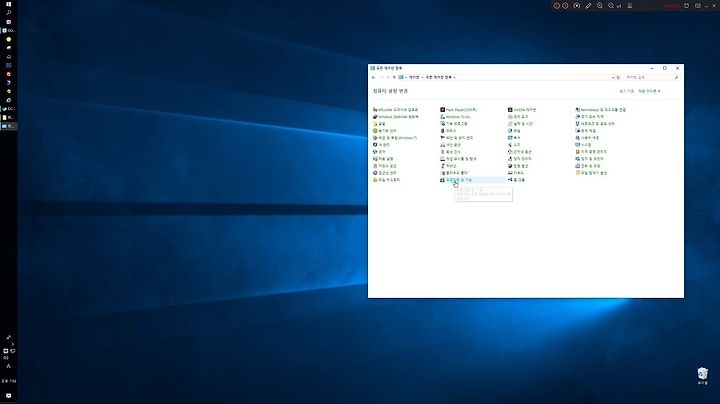Select 제어판 in the breadcrumb path
Image resolution: width=720 pixels, height=404 pixels.
(414, 77)
